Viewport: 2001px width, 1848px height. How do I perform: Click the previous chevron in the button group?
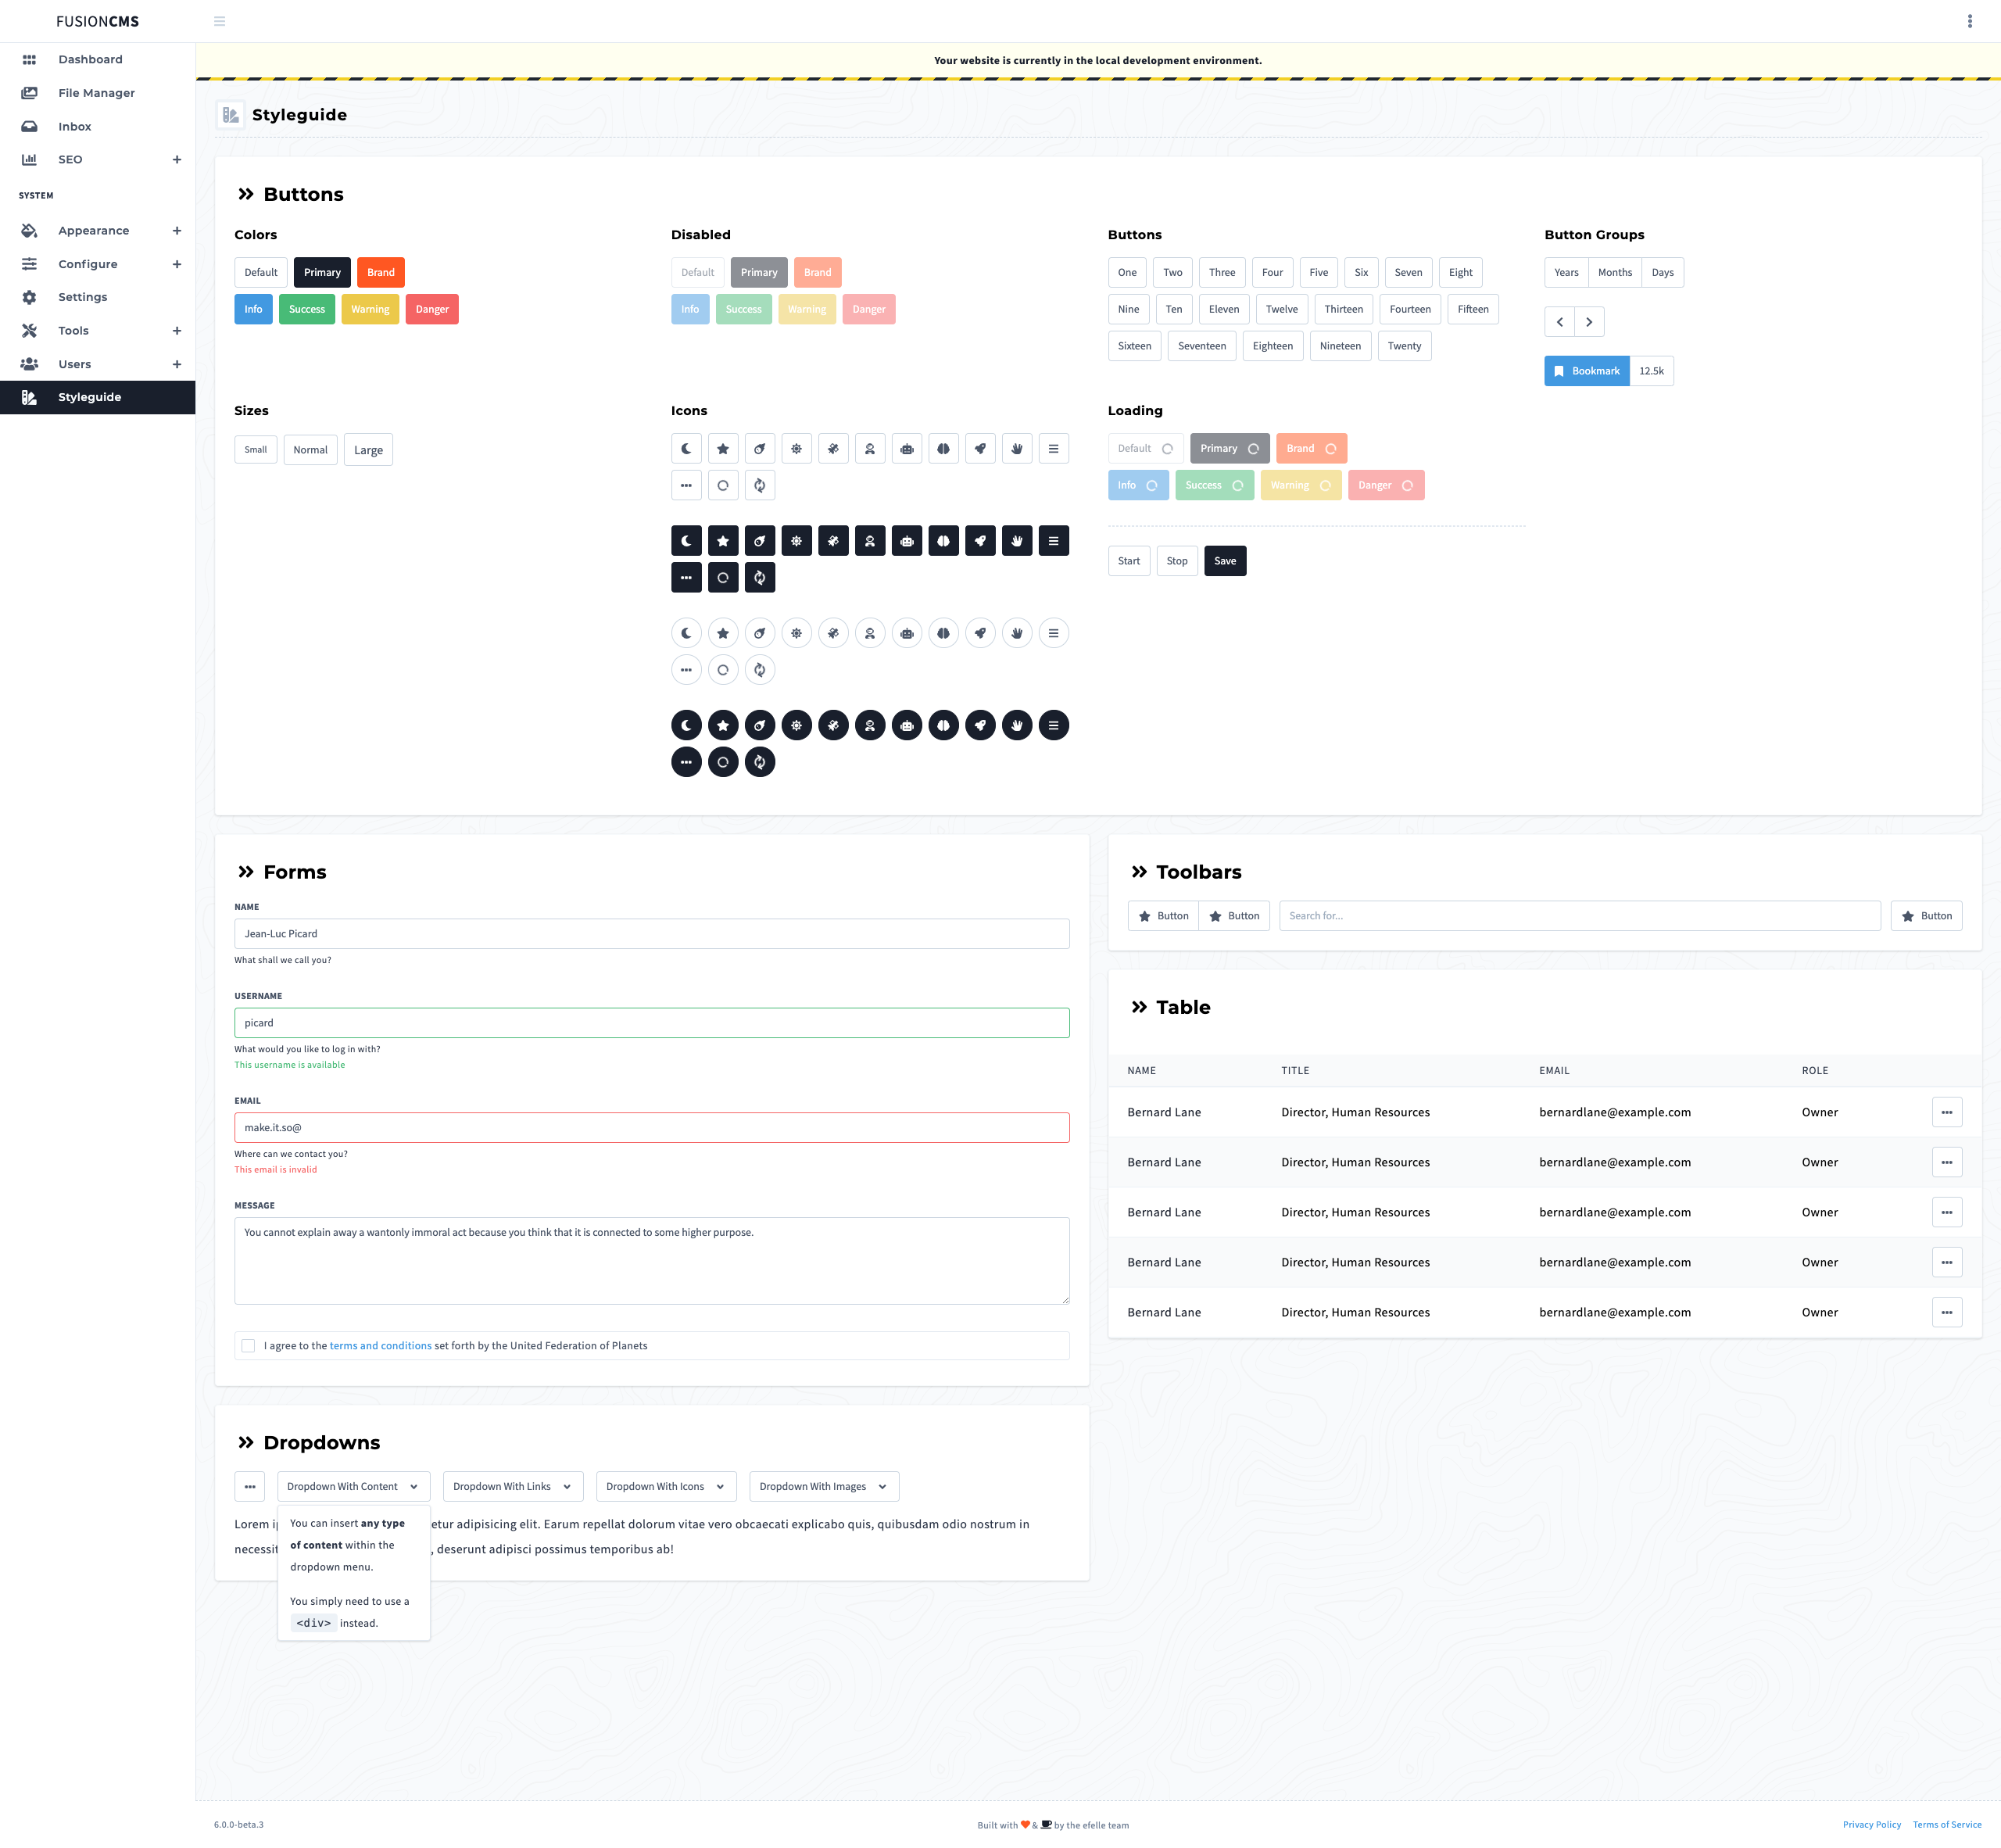pyautogui.click(x=1559, y=322)
